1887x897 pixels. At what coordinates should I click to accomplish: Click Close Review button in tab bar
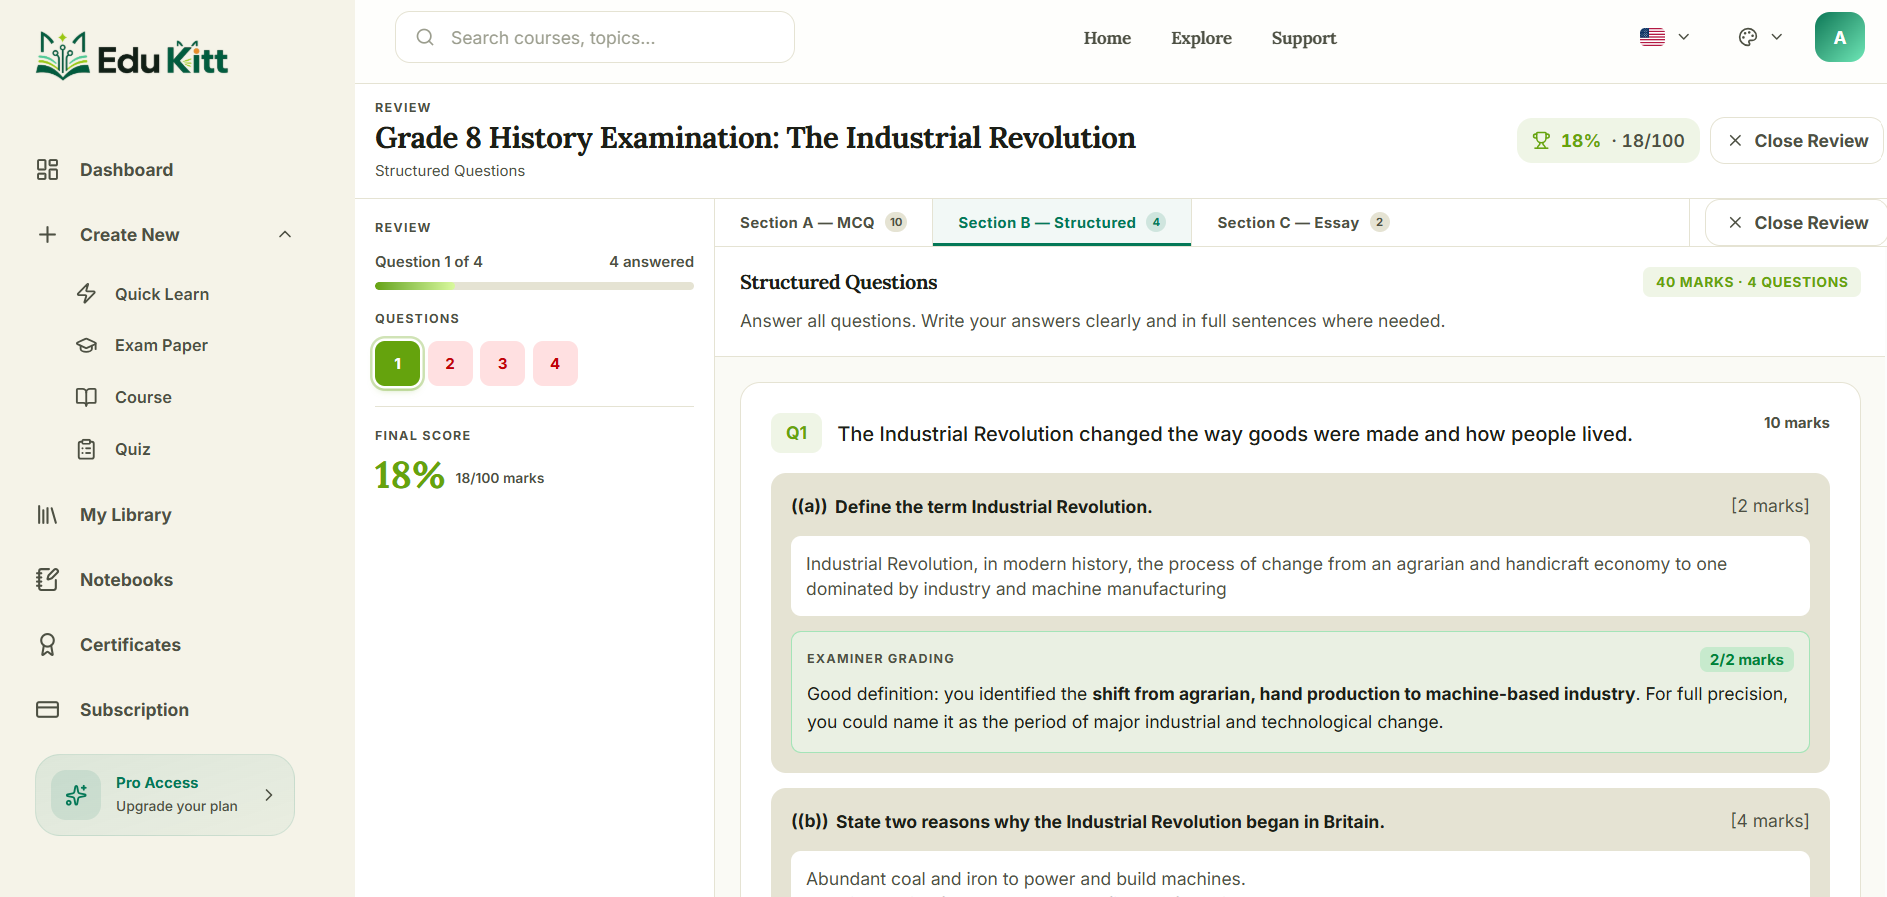click(x=1797, y=223)
